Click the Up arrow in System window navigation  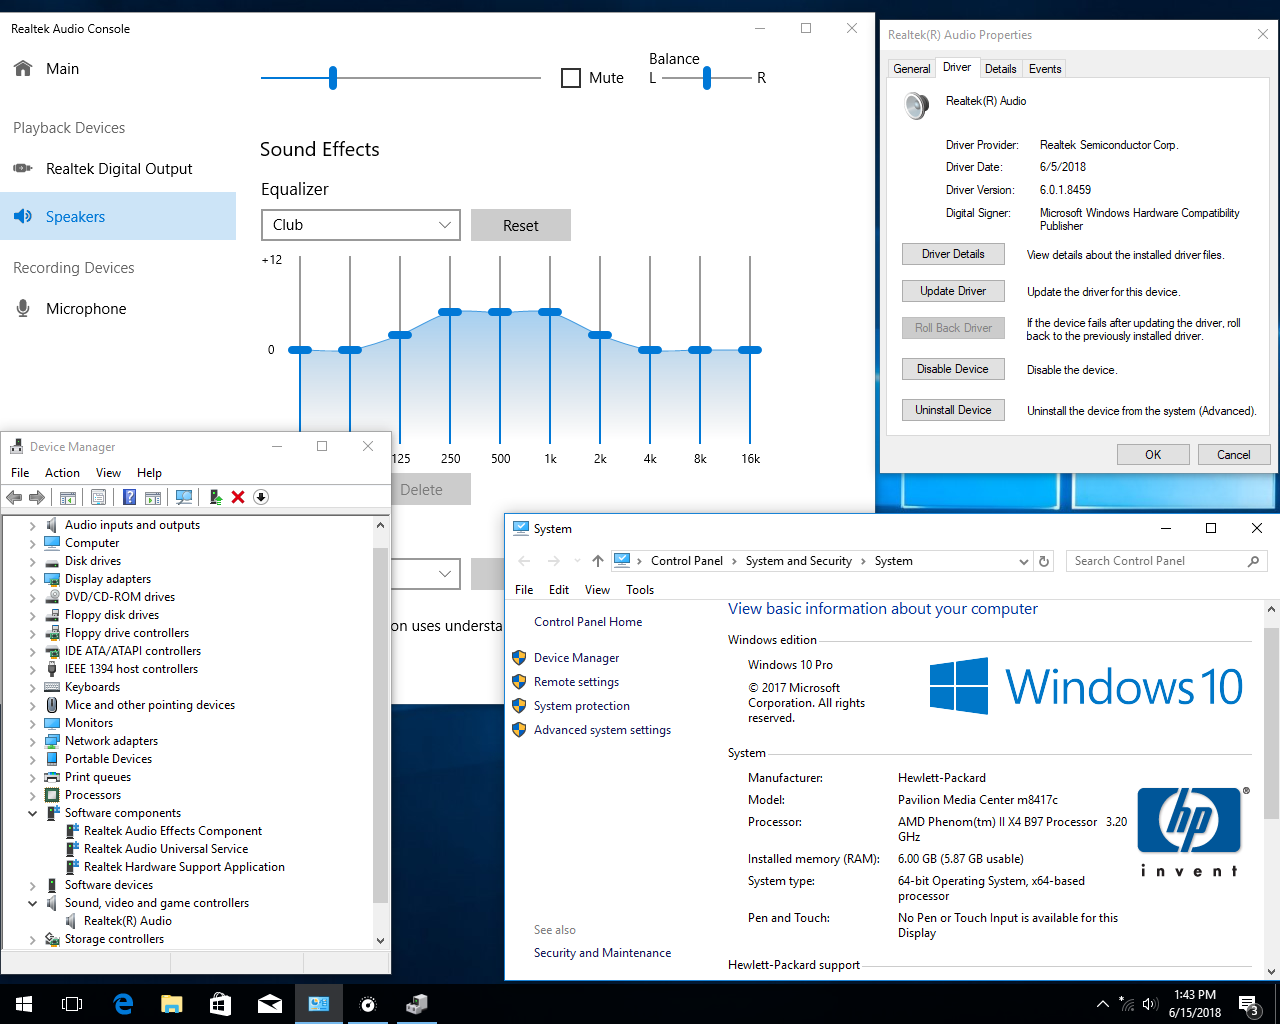[597, 561]
